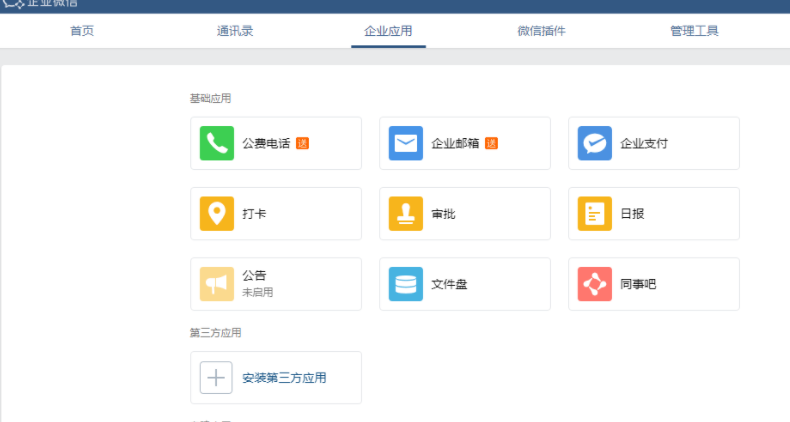Image resolution: width=790 pixels, height=422 pixels.
Task: Open the red 同事吧 icon
Action: coord(595,284)
